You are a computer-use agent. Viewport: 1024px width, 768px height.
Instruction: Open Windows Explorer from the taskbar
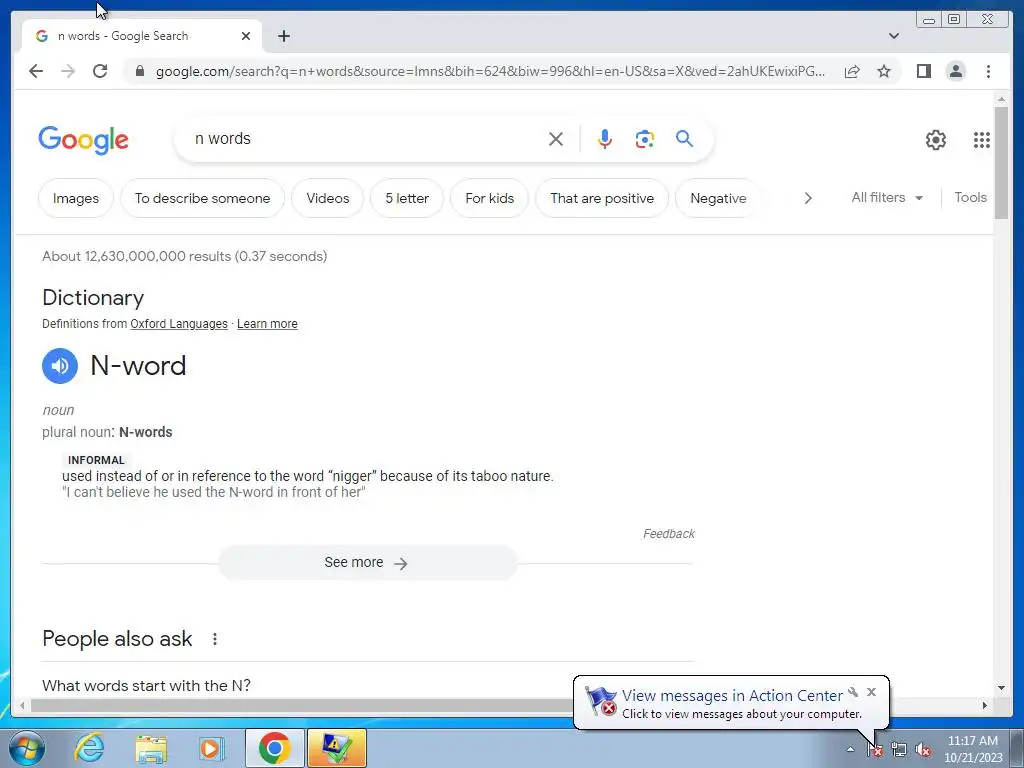[x=151, y=748]
